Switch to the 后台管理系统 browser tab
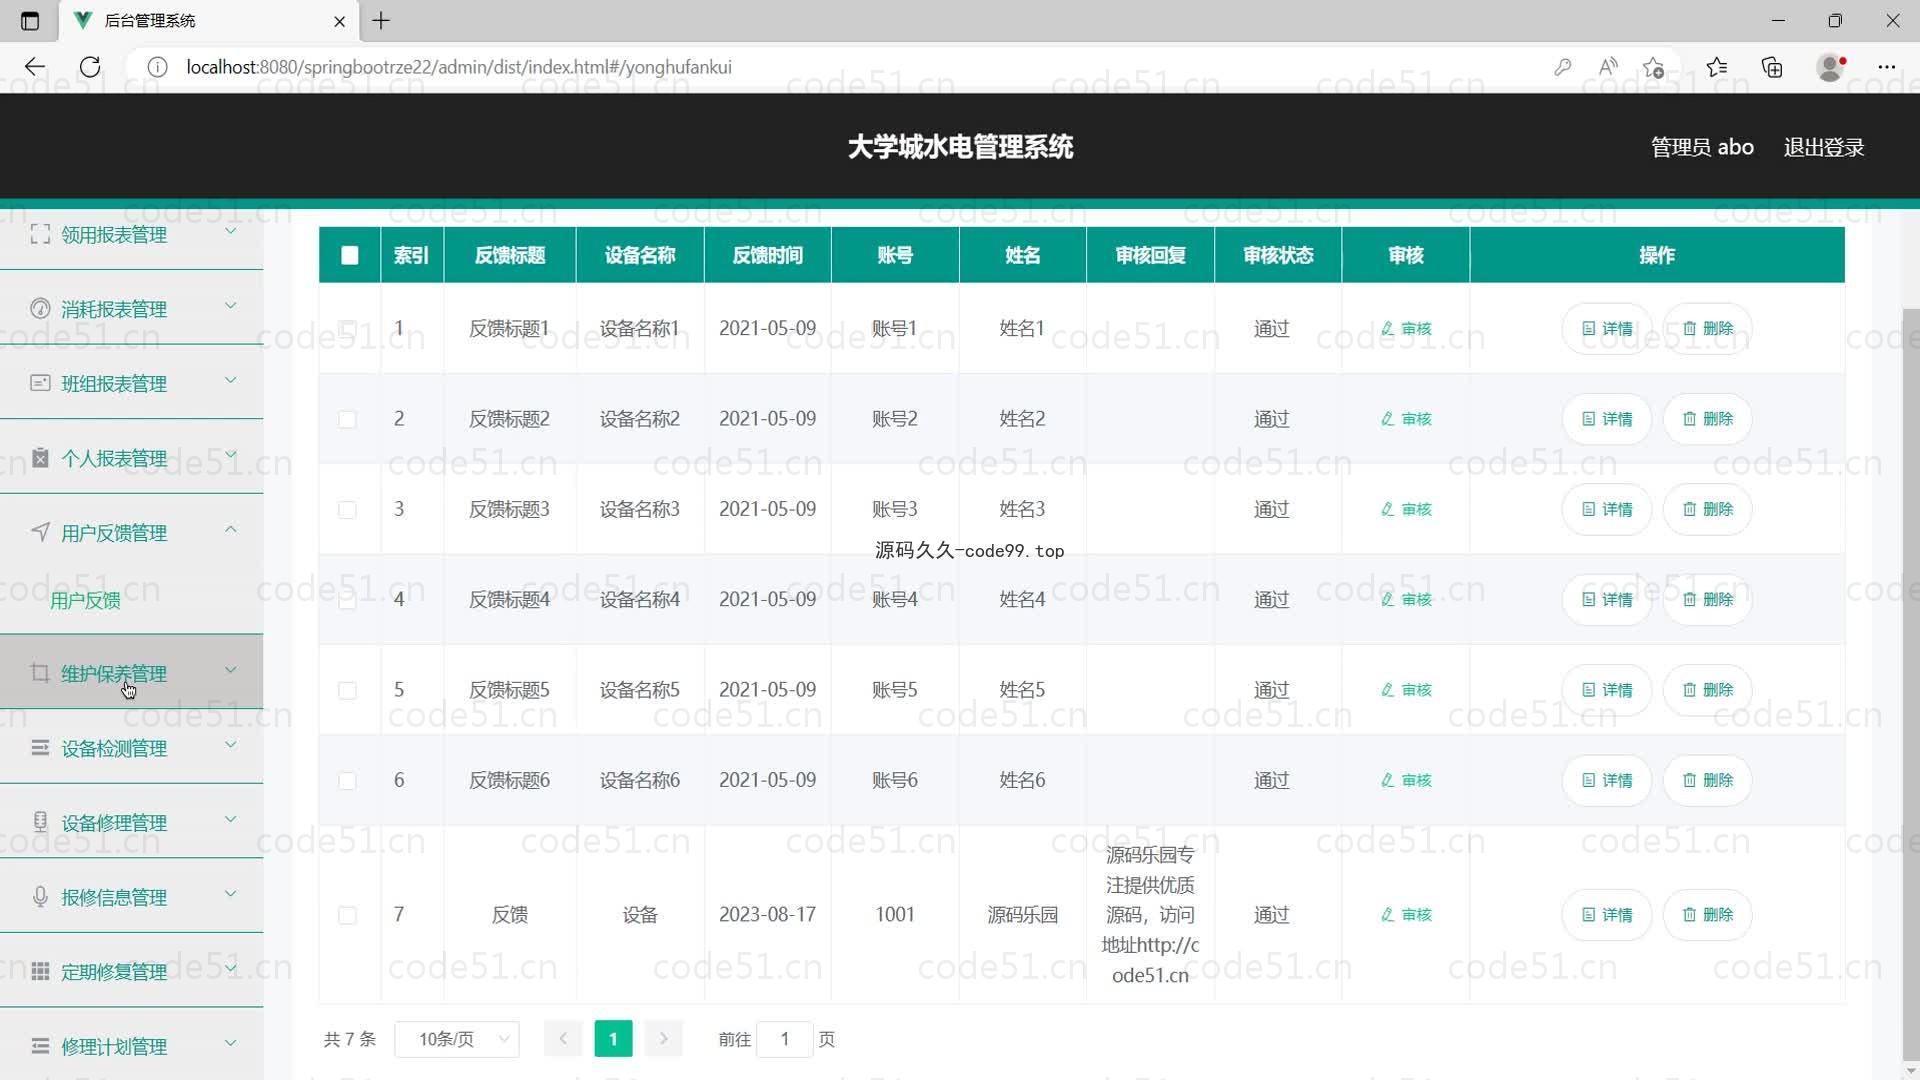1920x1080 pixels. [x=208, y=20]
